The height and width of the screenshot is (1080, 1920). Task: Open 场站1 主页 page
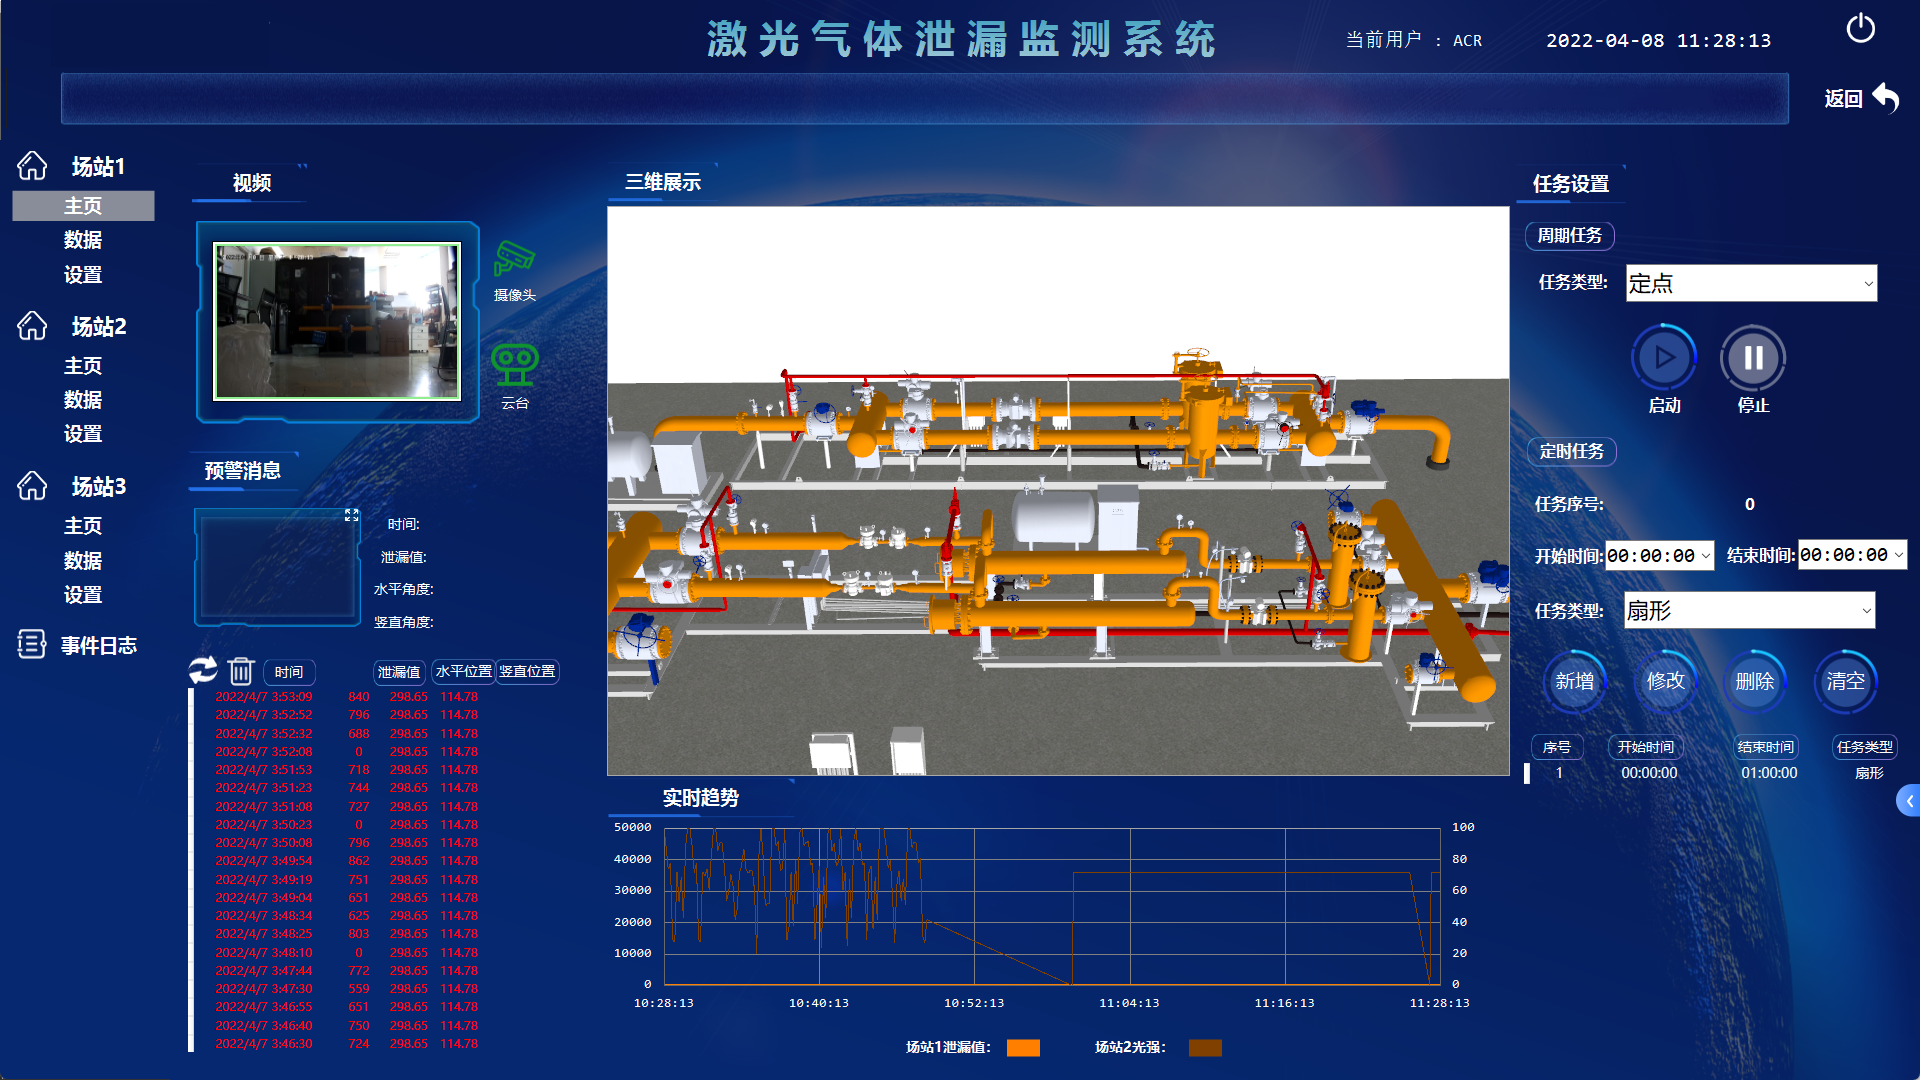pos(83,206)
